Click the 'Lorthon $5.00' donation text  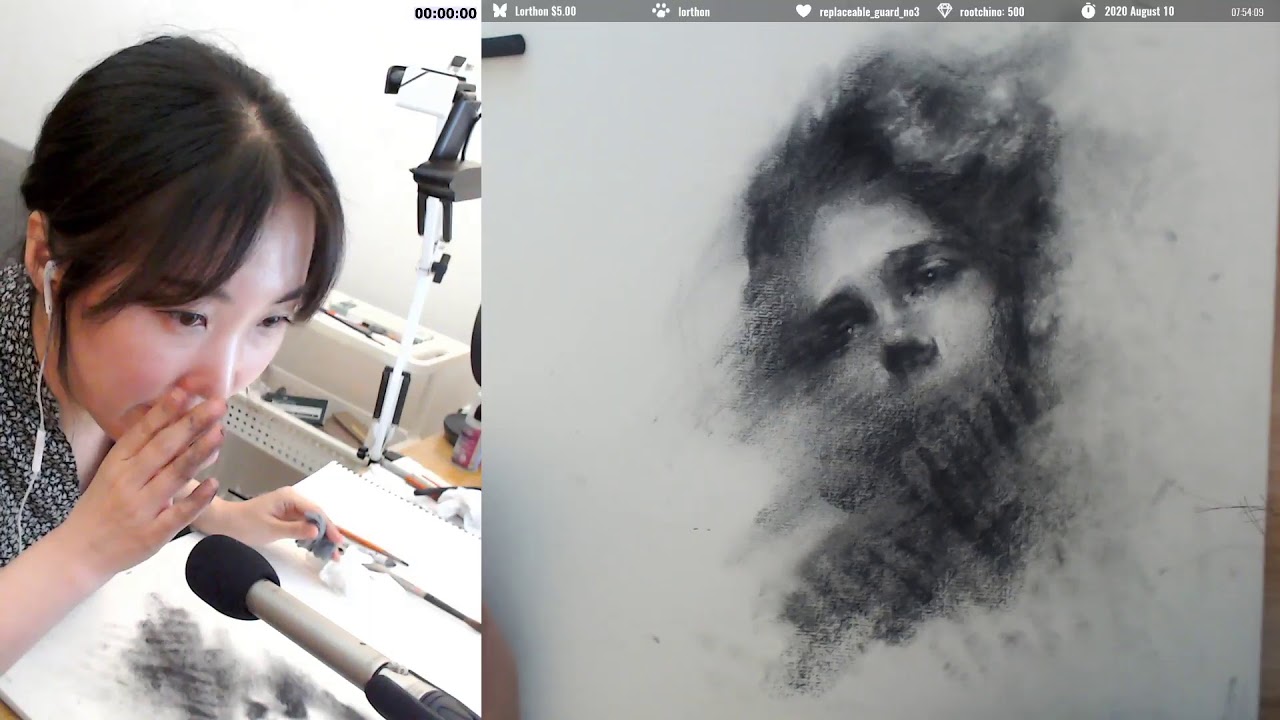click(x=545, y=12)
